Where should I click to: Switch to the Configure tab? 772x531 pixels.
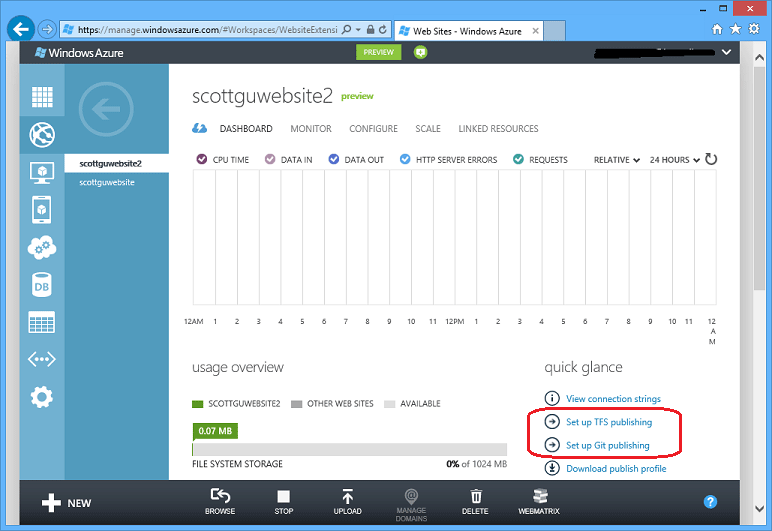(373, 129)
